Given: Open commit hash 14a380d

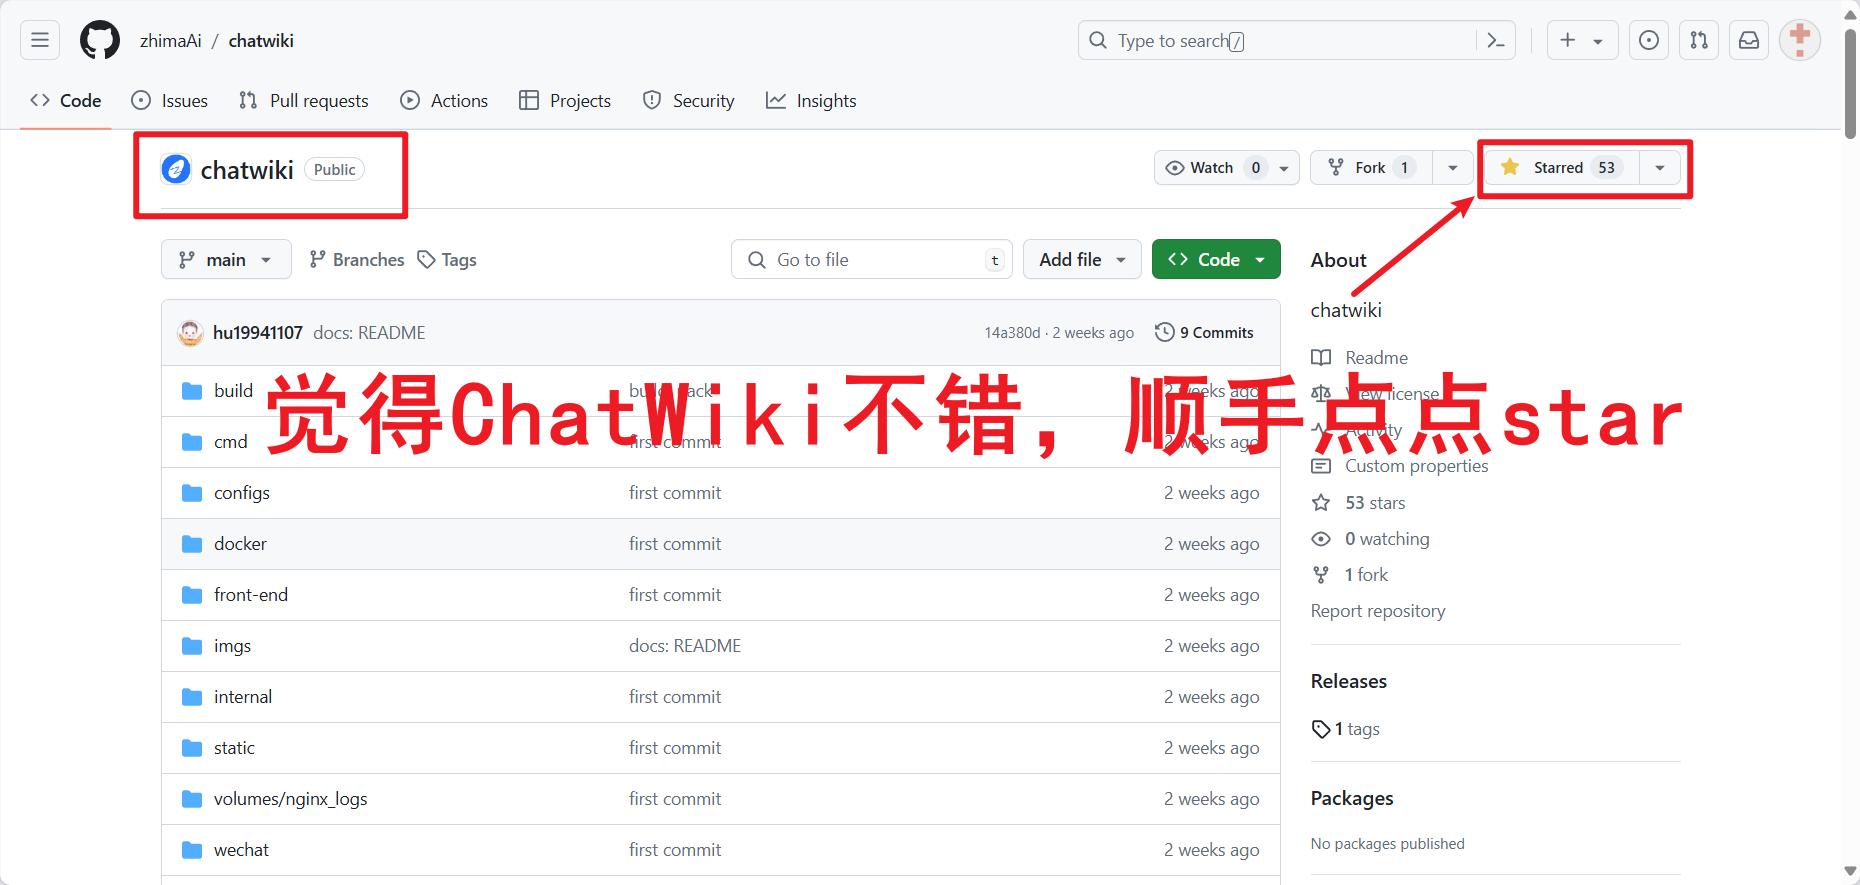Looking at the screenshot, I should coord(1012,333).
